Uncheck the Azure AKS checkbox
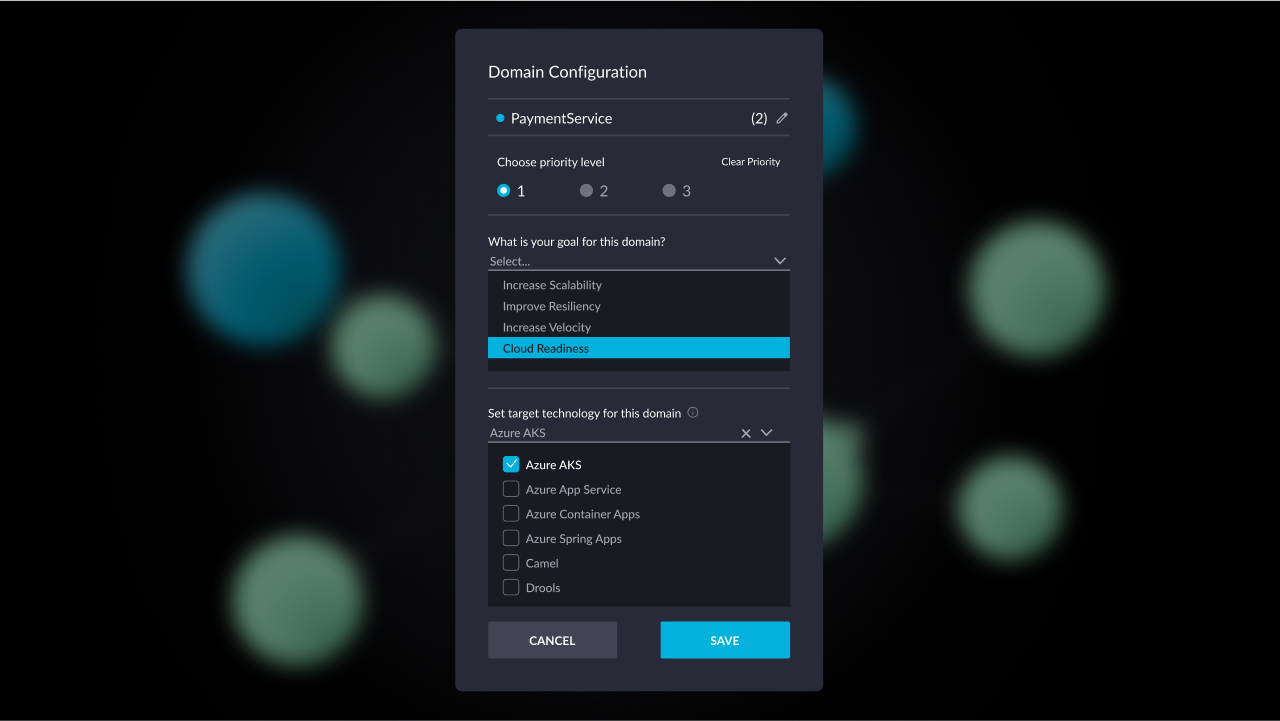1280x721 pixels. point(511,464)
